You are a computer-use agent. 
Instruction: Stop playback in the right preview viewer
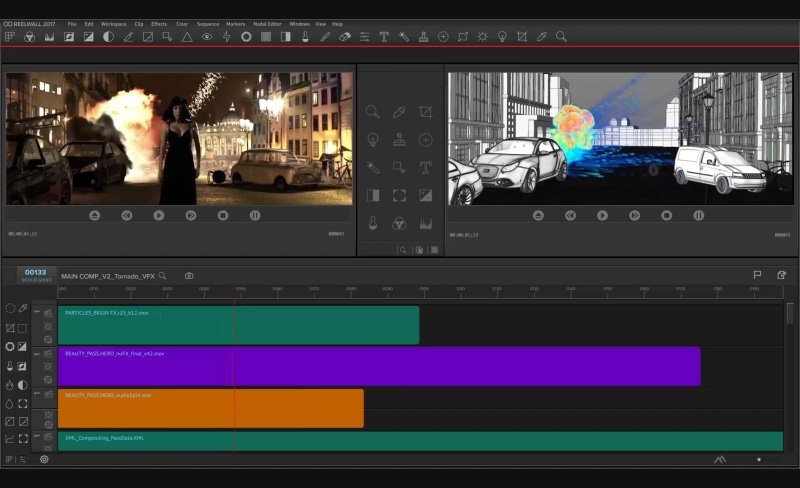[666, 215]
